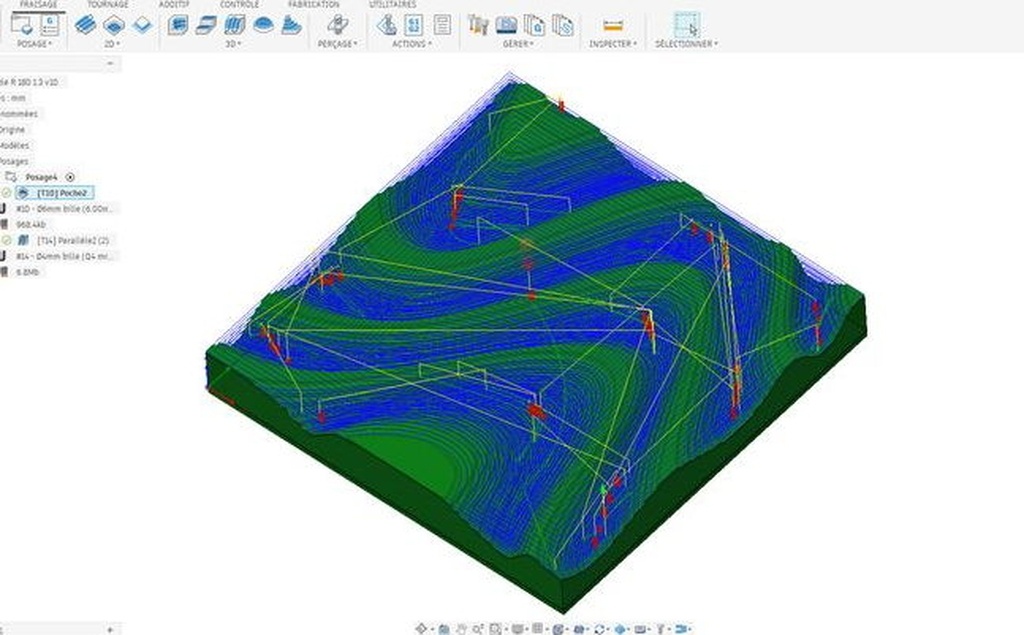
Task: Toggle the green check status on [T10] Poche2
Action: pyautogui.click(x=6, y=192)
